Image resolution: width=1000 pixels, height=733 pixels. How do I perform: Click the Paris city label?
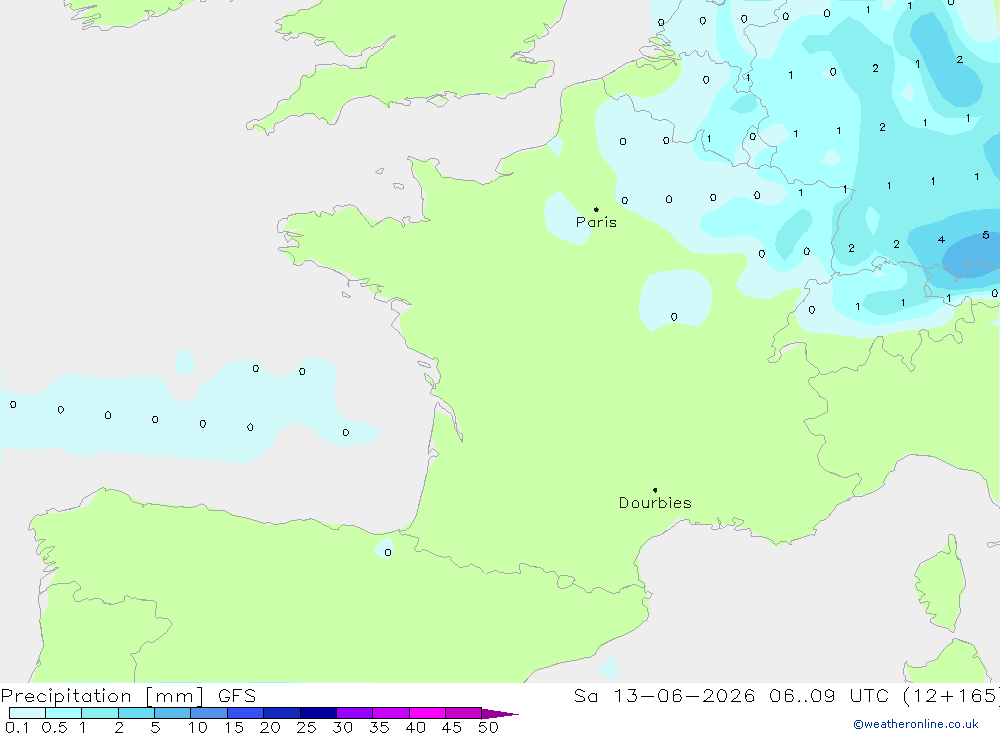[596, 222]
